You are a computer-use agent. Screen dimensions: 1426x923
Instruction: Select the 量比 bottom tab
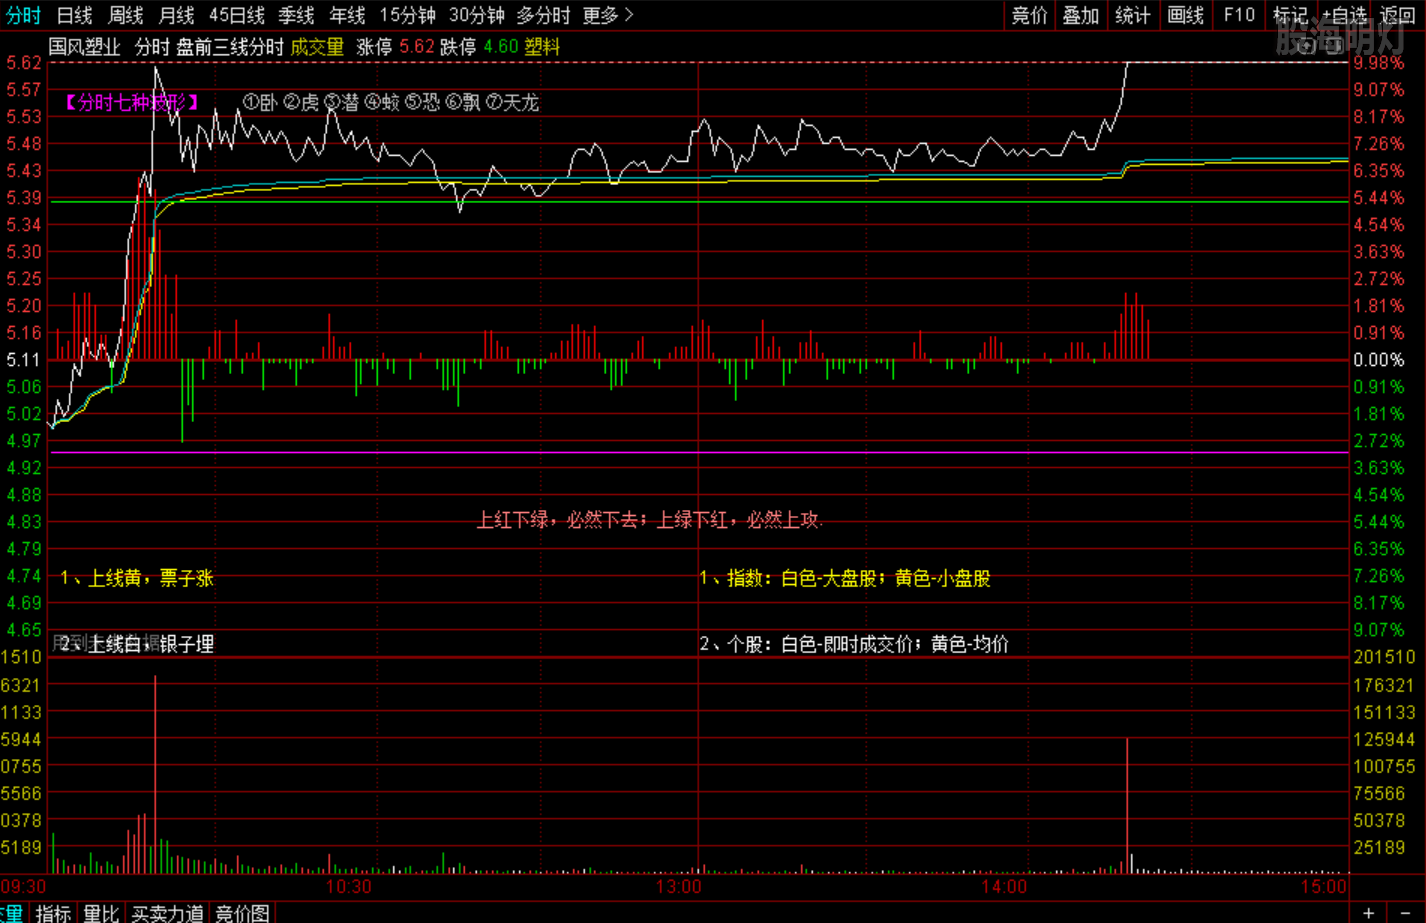tap(101, 913)
